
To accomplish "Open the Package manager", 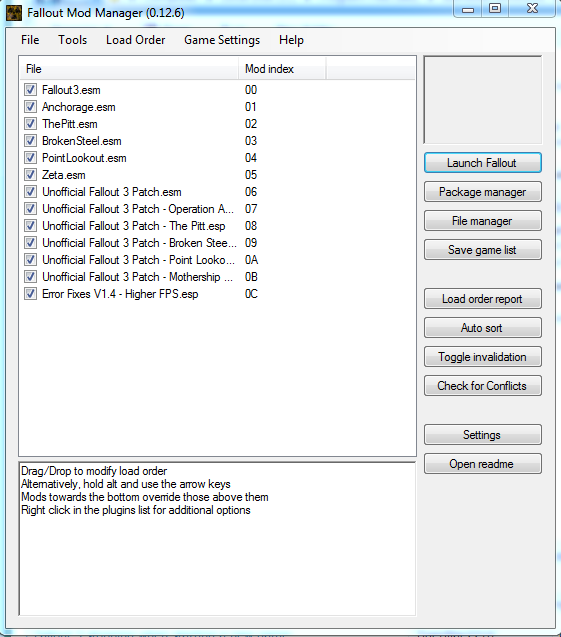I will point(483,192).
